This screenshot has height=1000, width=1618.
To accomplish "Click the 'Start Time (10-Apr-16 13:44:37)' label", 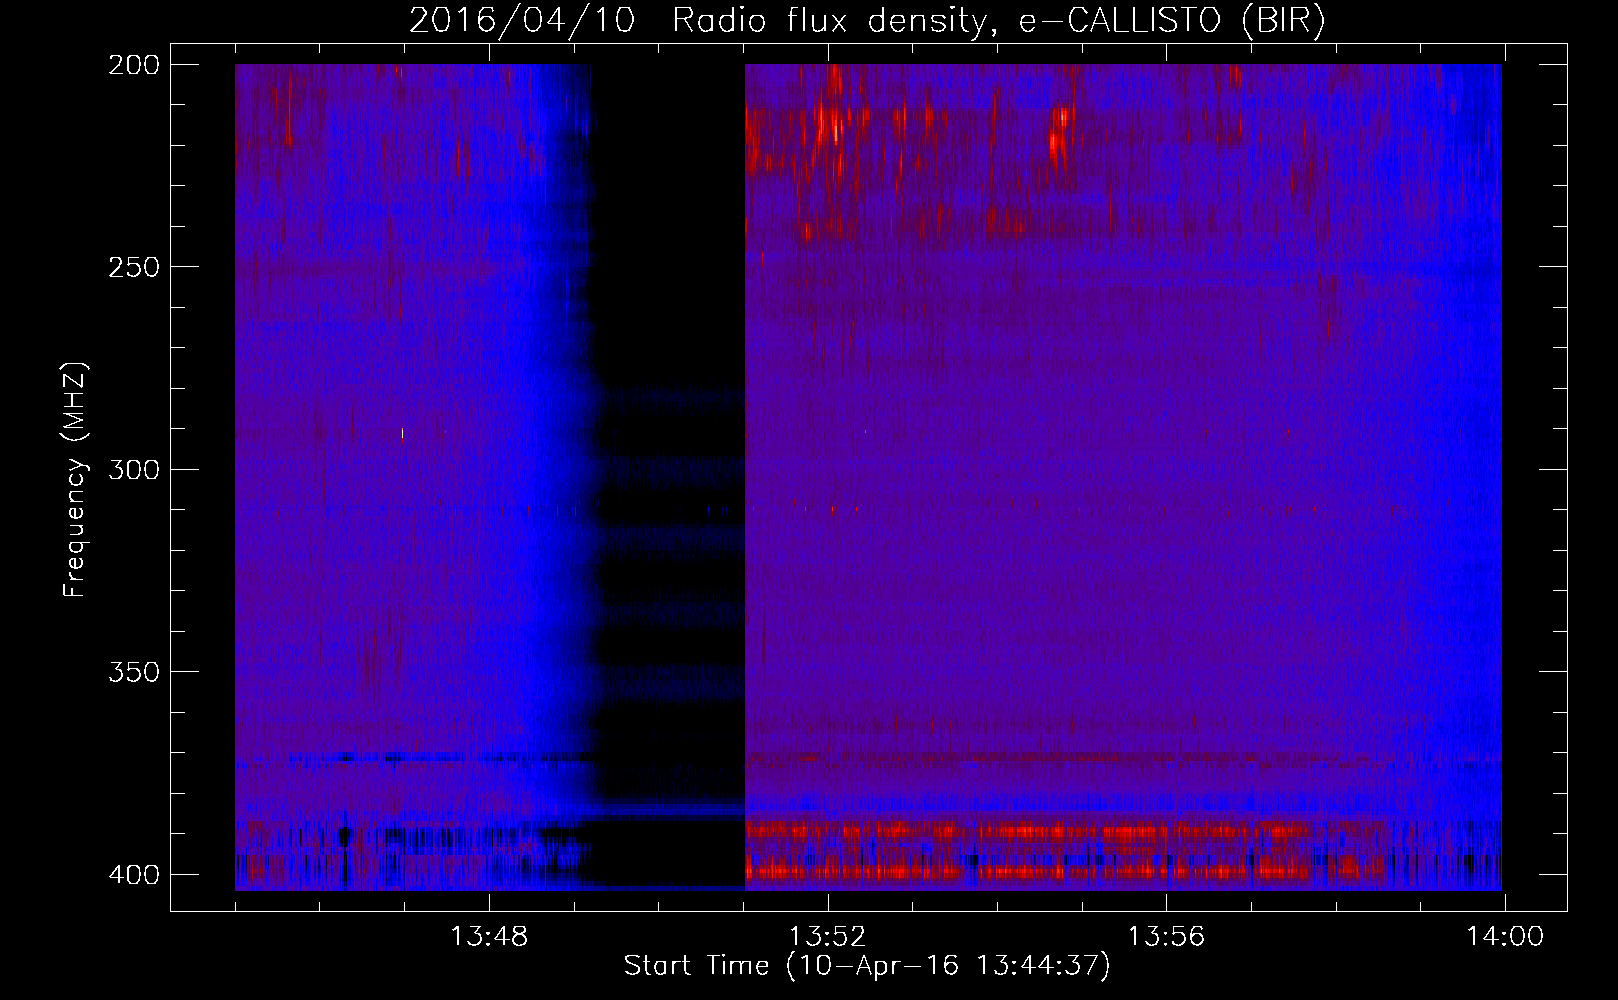I will [x=867, y=966].
